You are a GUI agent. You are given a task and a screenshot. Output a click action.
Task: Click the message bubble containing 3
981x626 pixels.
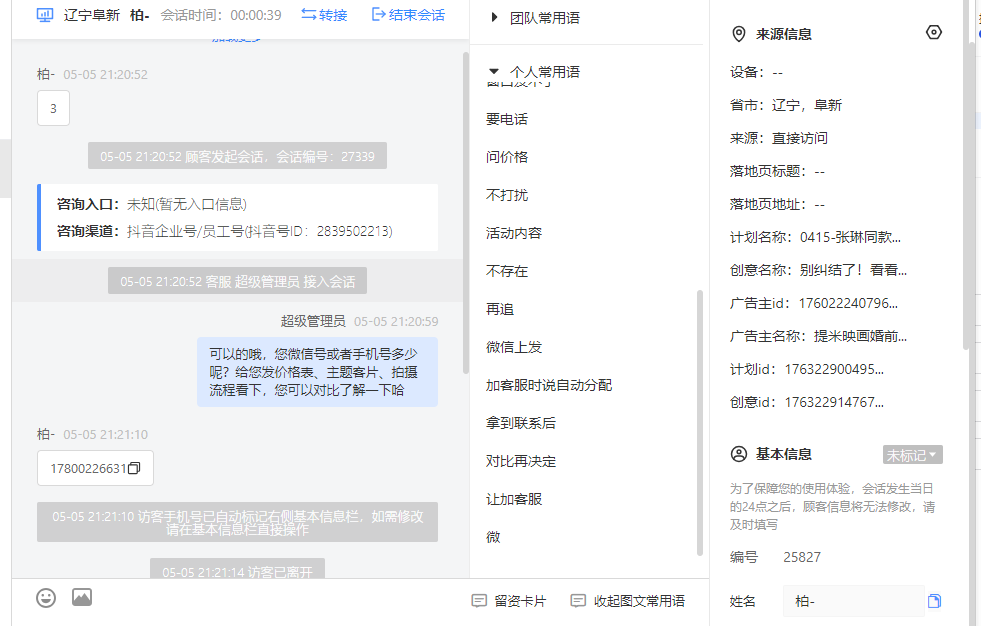pyautogui.click(x=53, y=108)
